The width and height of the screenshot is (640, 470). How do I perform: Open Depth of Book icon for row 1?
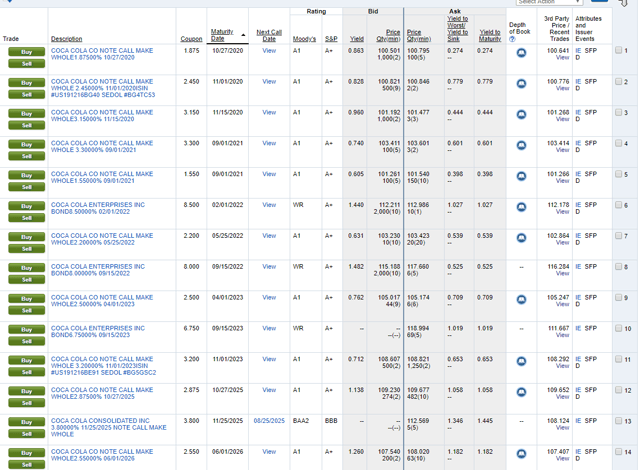click(x=521, y=51)
